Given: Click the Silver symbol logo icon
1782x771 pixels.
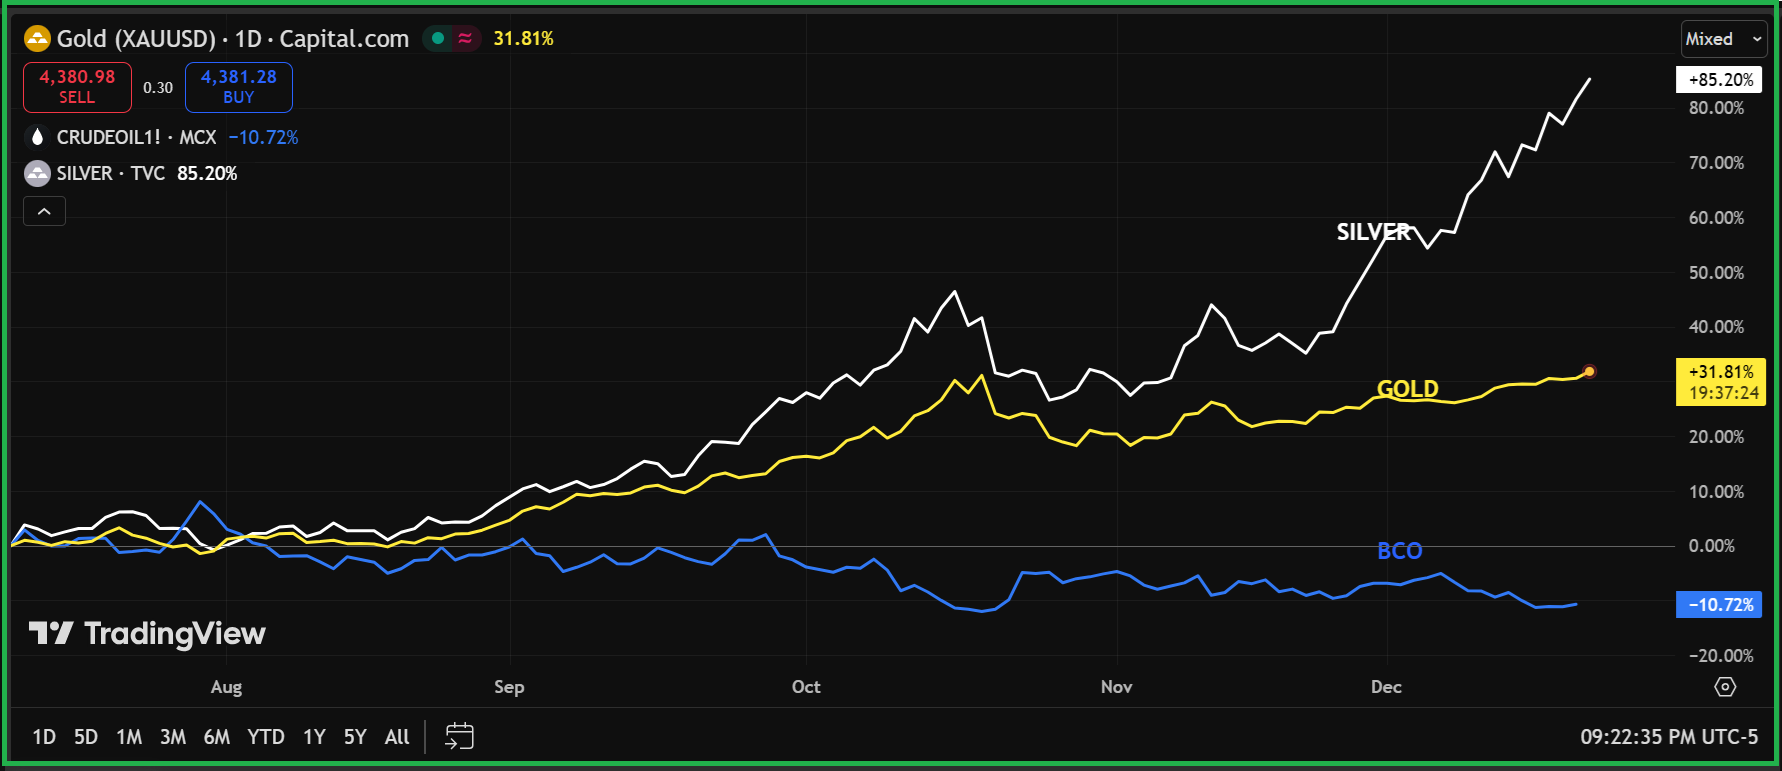Looking at the screenshot, I should pos(37,174).
